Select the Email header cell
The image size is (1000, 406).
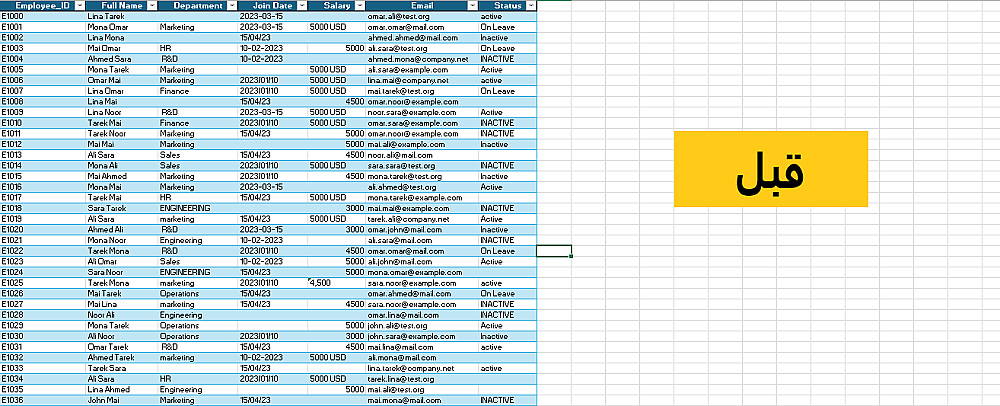click(x=422, y=5)
